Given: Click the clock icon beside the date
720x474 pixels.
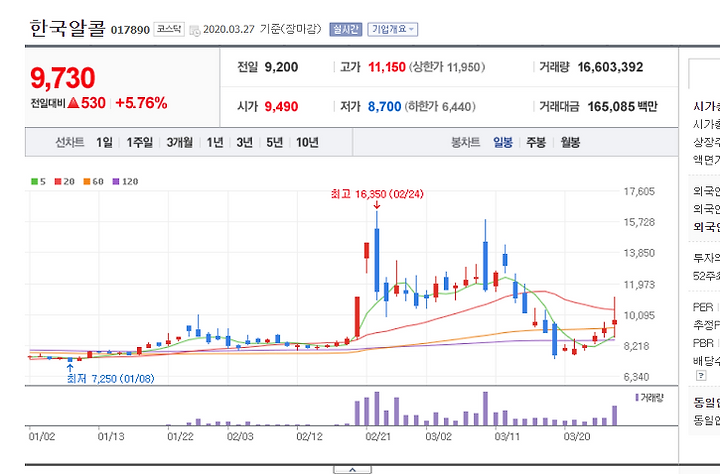Looking at the screenshot, I should (x=195, y=31).
